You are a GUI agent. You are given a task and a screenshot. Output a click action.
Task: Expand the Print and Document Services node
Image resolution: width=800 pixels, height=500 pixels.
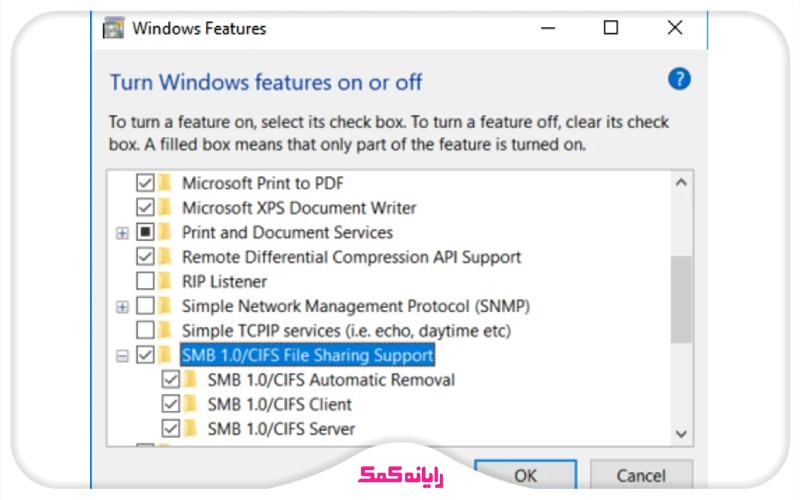point(122,233)
